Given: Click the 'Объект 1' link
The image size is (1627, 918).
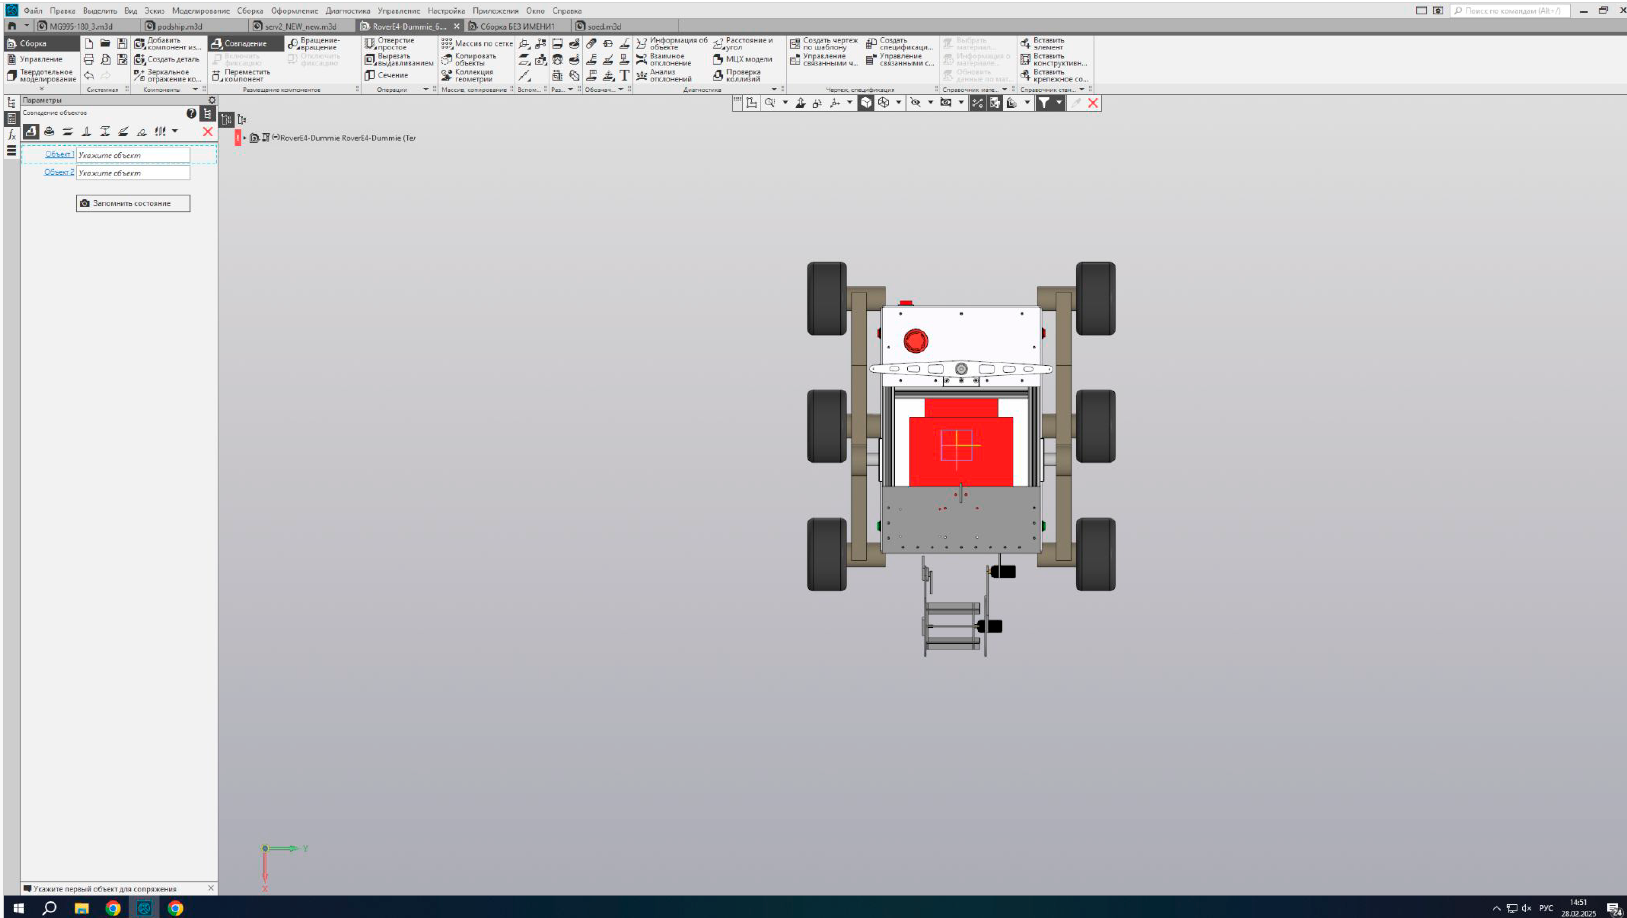Looking at the screenshot, I should (x=59, y=155).
